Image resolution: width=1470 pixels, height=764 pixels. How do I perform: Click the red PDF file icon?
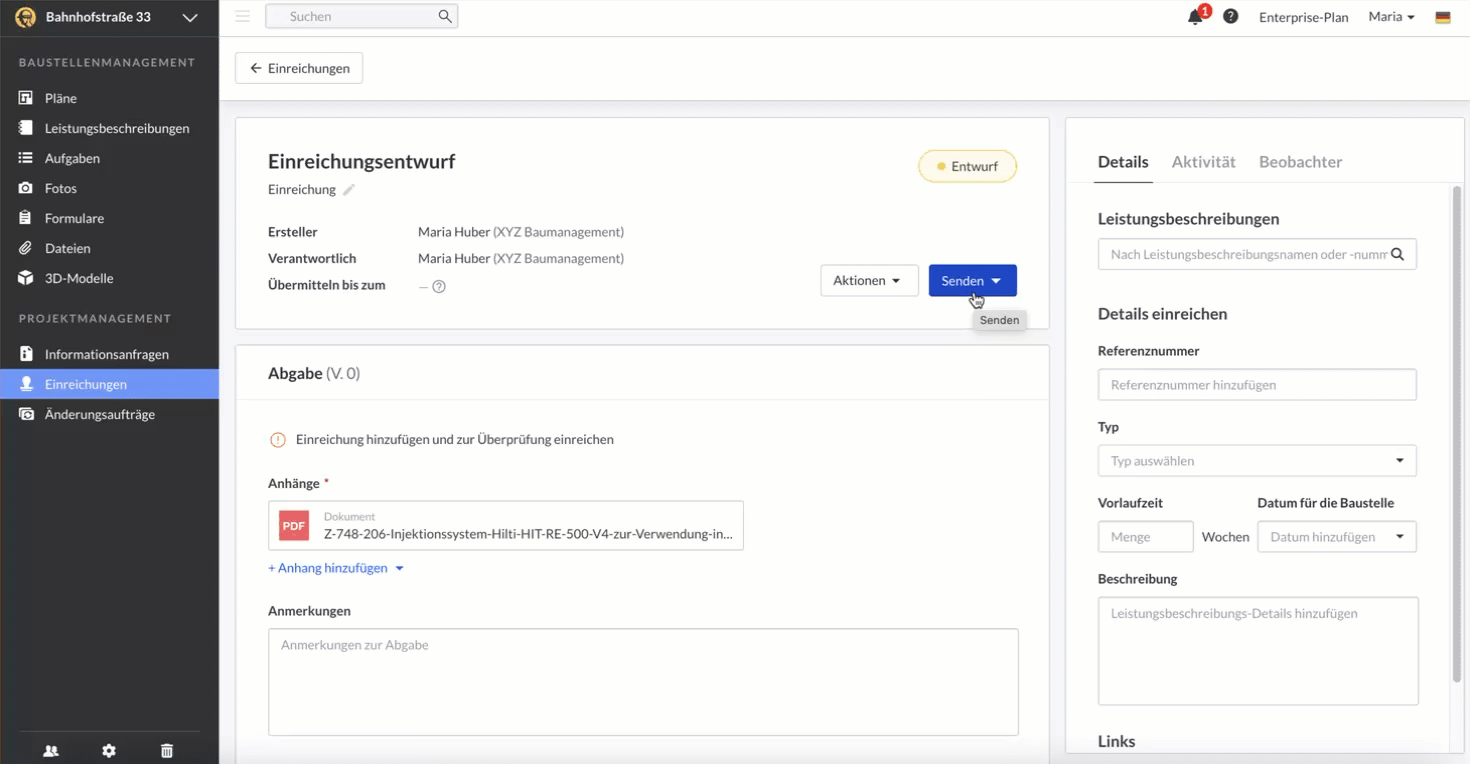(x=294, y=526)
